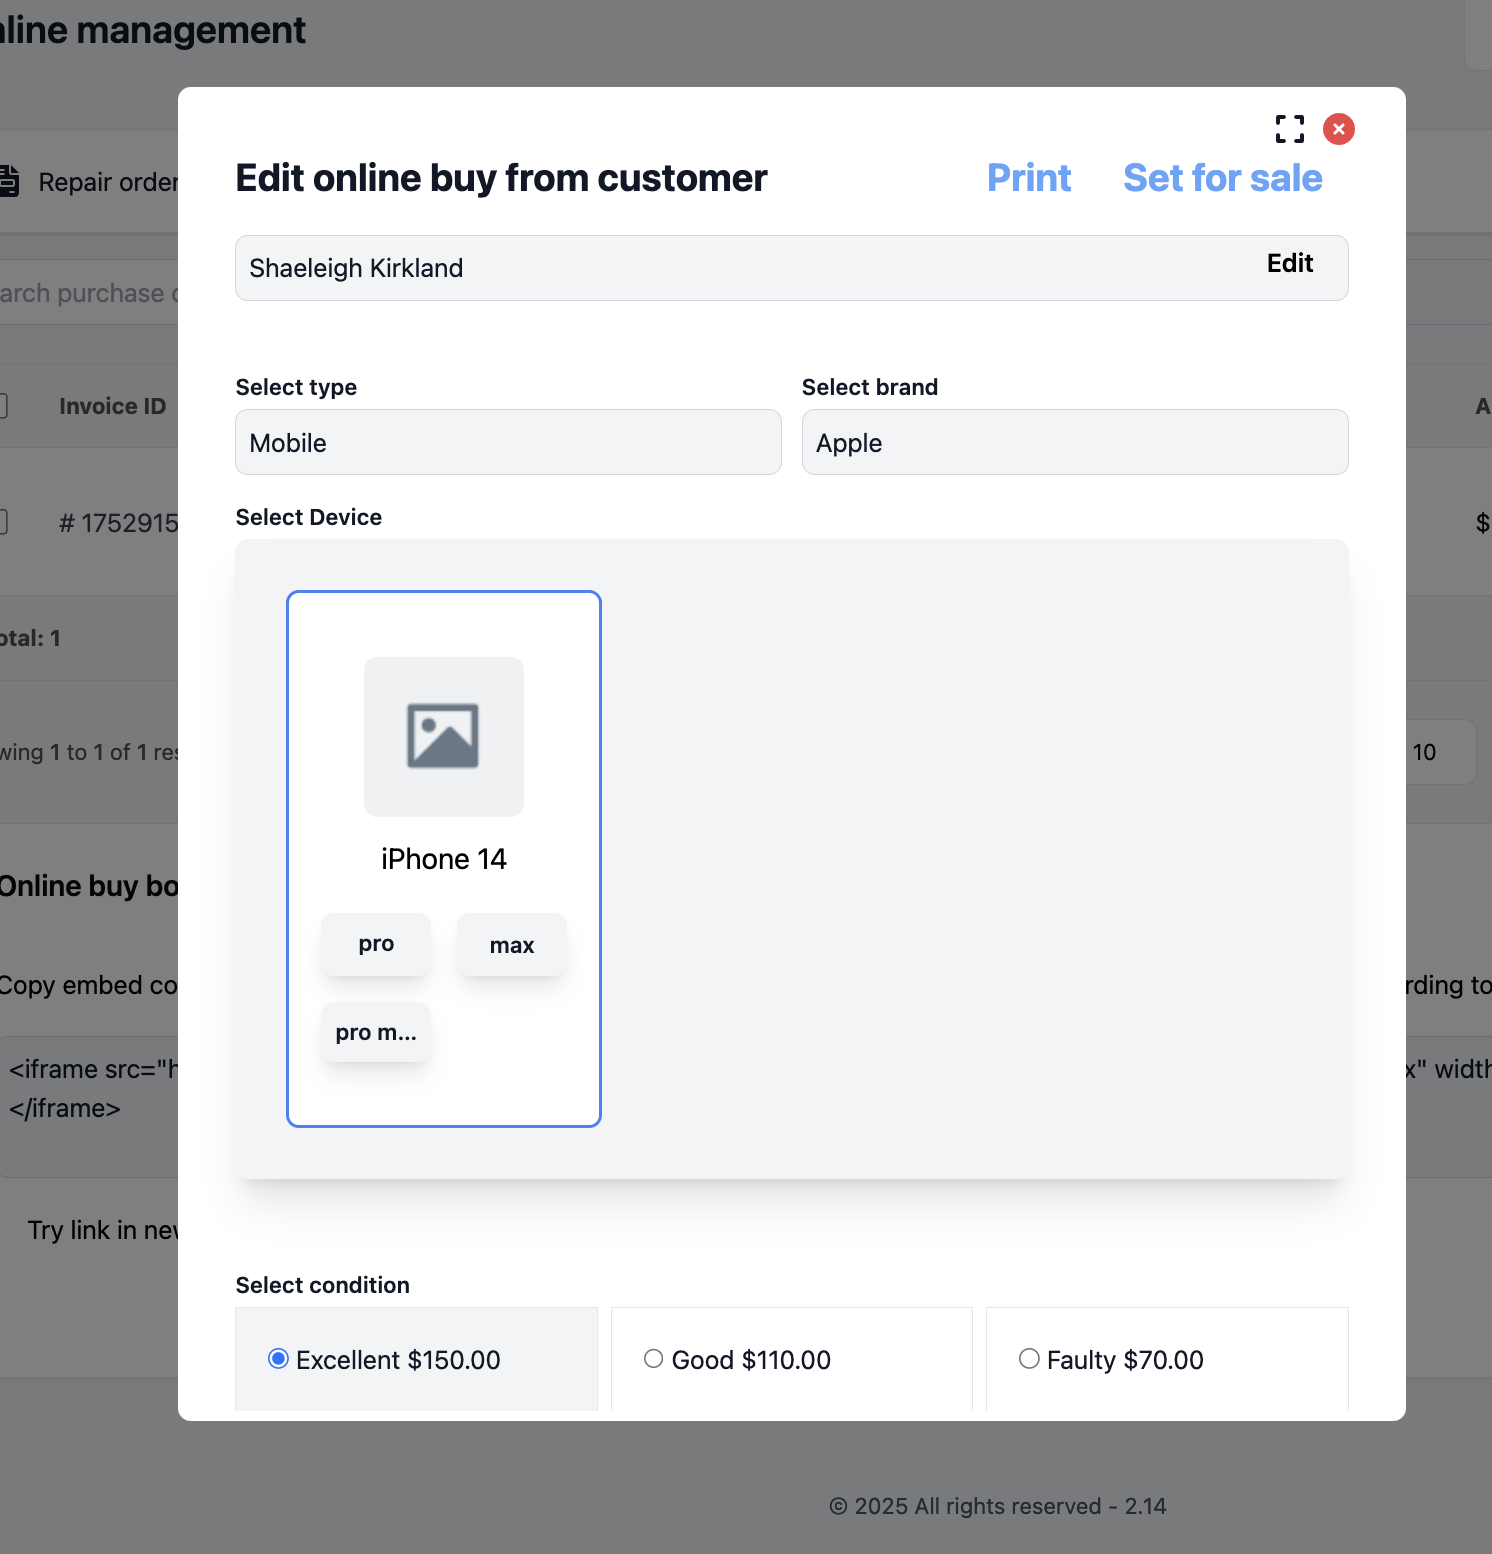Click the fullscreen expand icon

point(1289,129)
